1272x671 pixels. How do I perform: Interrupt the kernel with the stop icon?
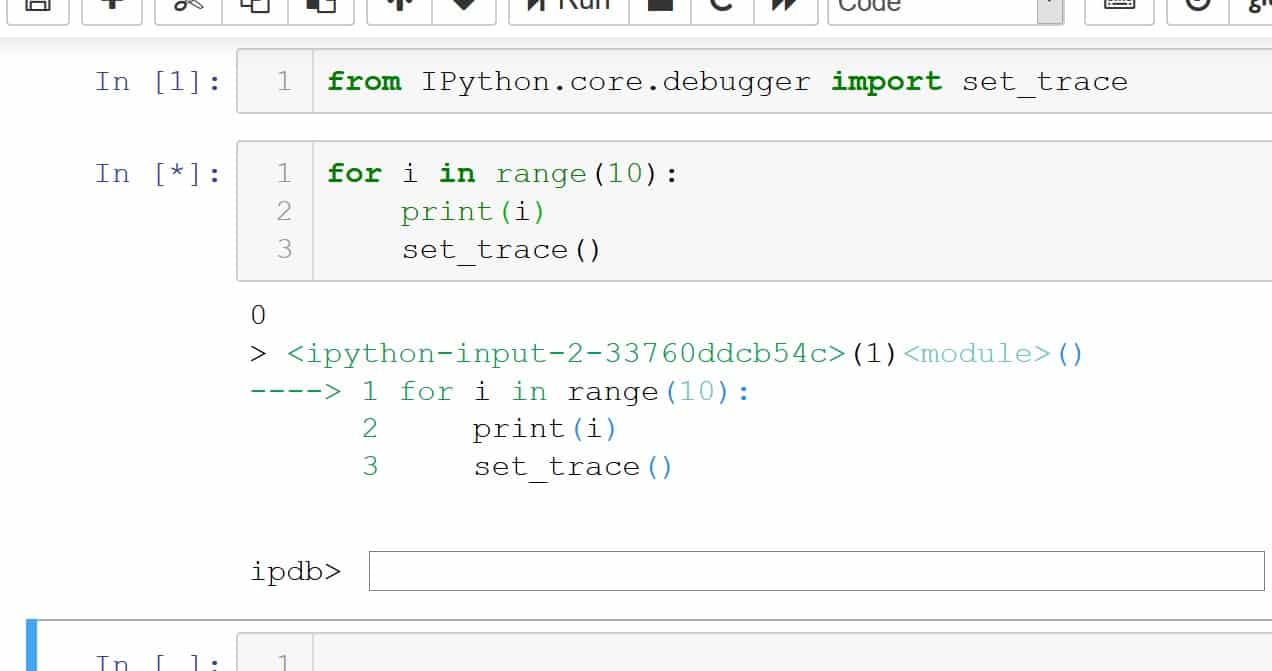(x=660, y=6)
